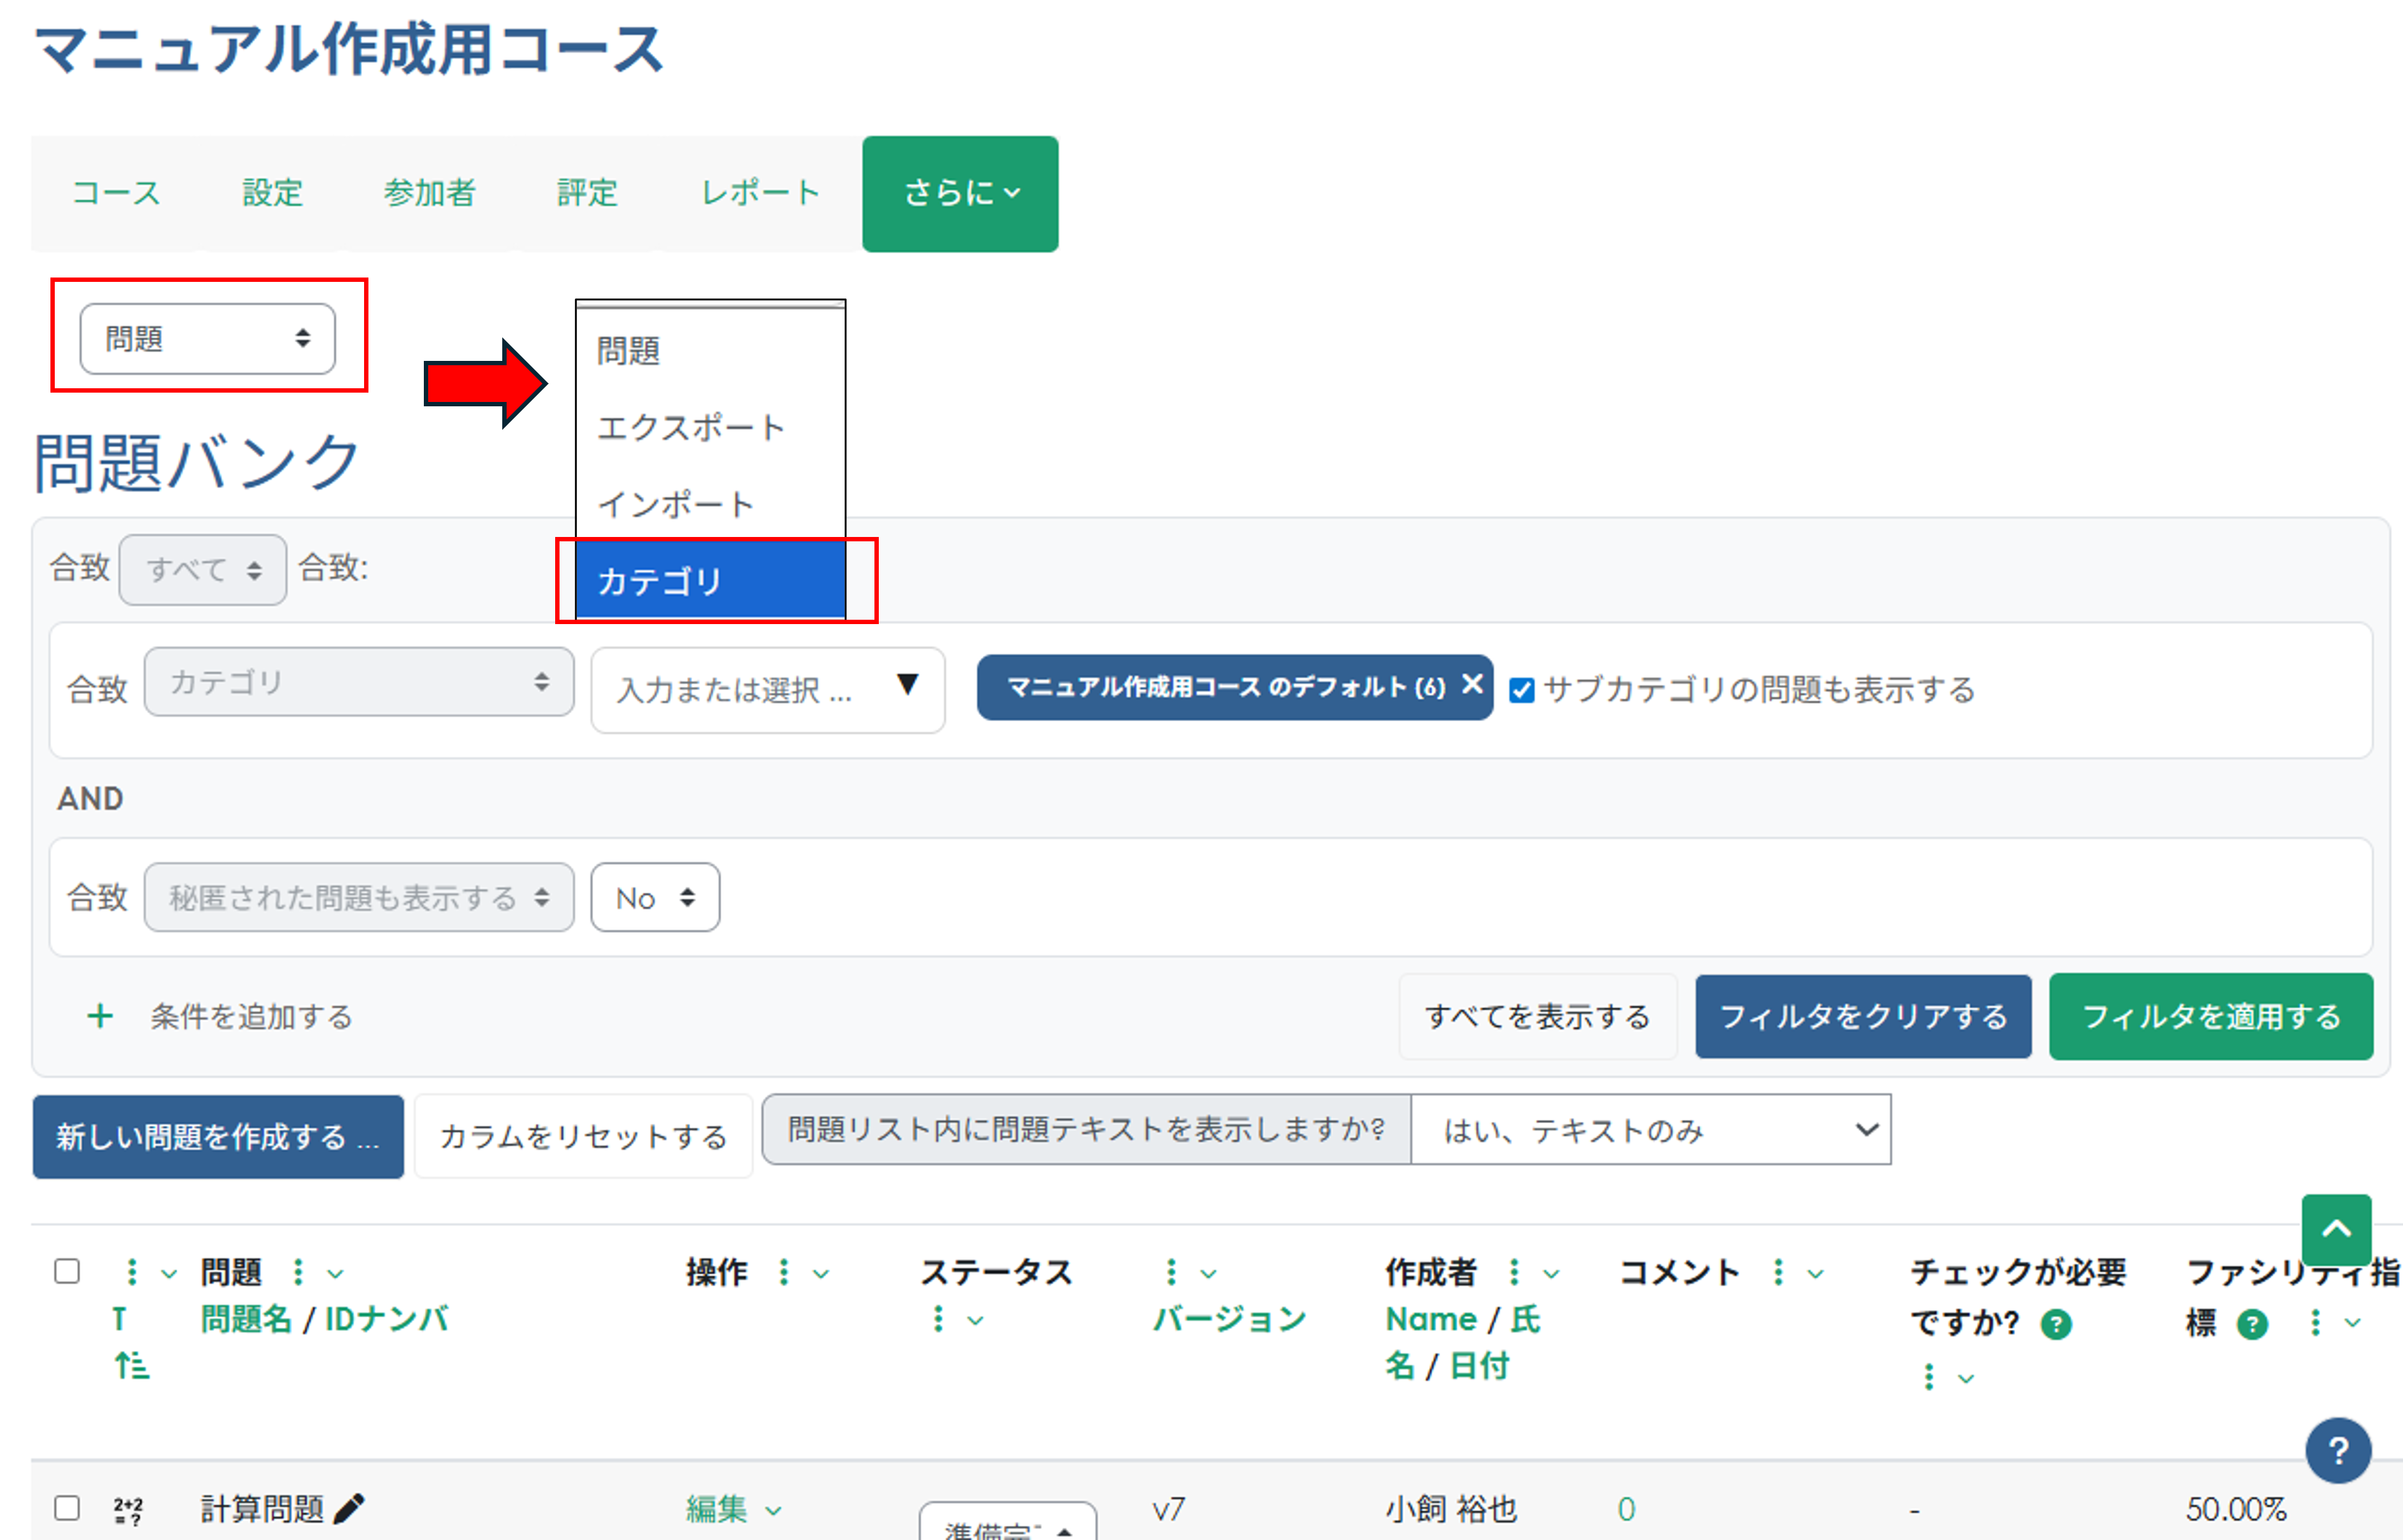This screenshot has height=1540, width=2403.
Task: Open the No dropdown for hidden questions
Action: tap(654, 897)
